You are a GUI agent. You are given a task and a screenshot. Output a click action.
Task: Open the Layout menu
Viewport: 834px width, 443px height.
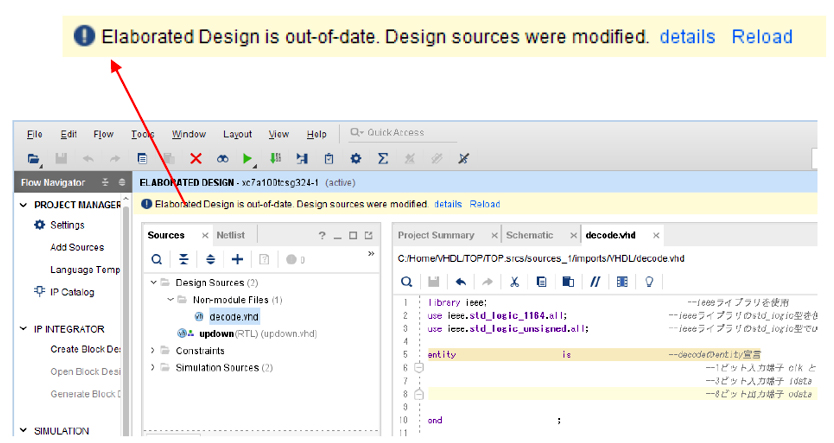click(x=237, y=134)
